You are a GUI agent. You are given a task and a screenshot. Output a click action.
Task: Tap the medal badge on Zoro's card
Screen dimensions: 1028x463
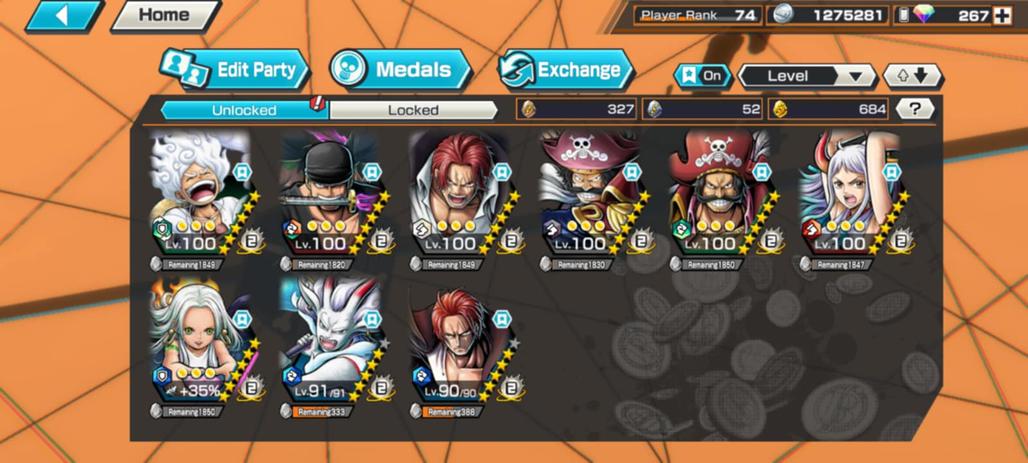point(382,241)
